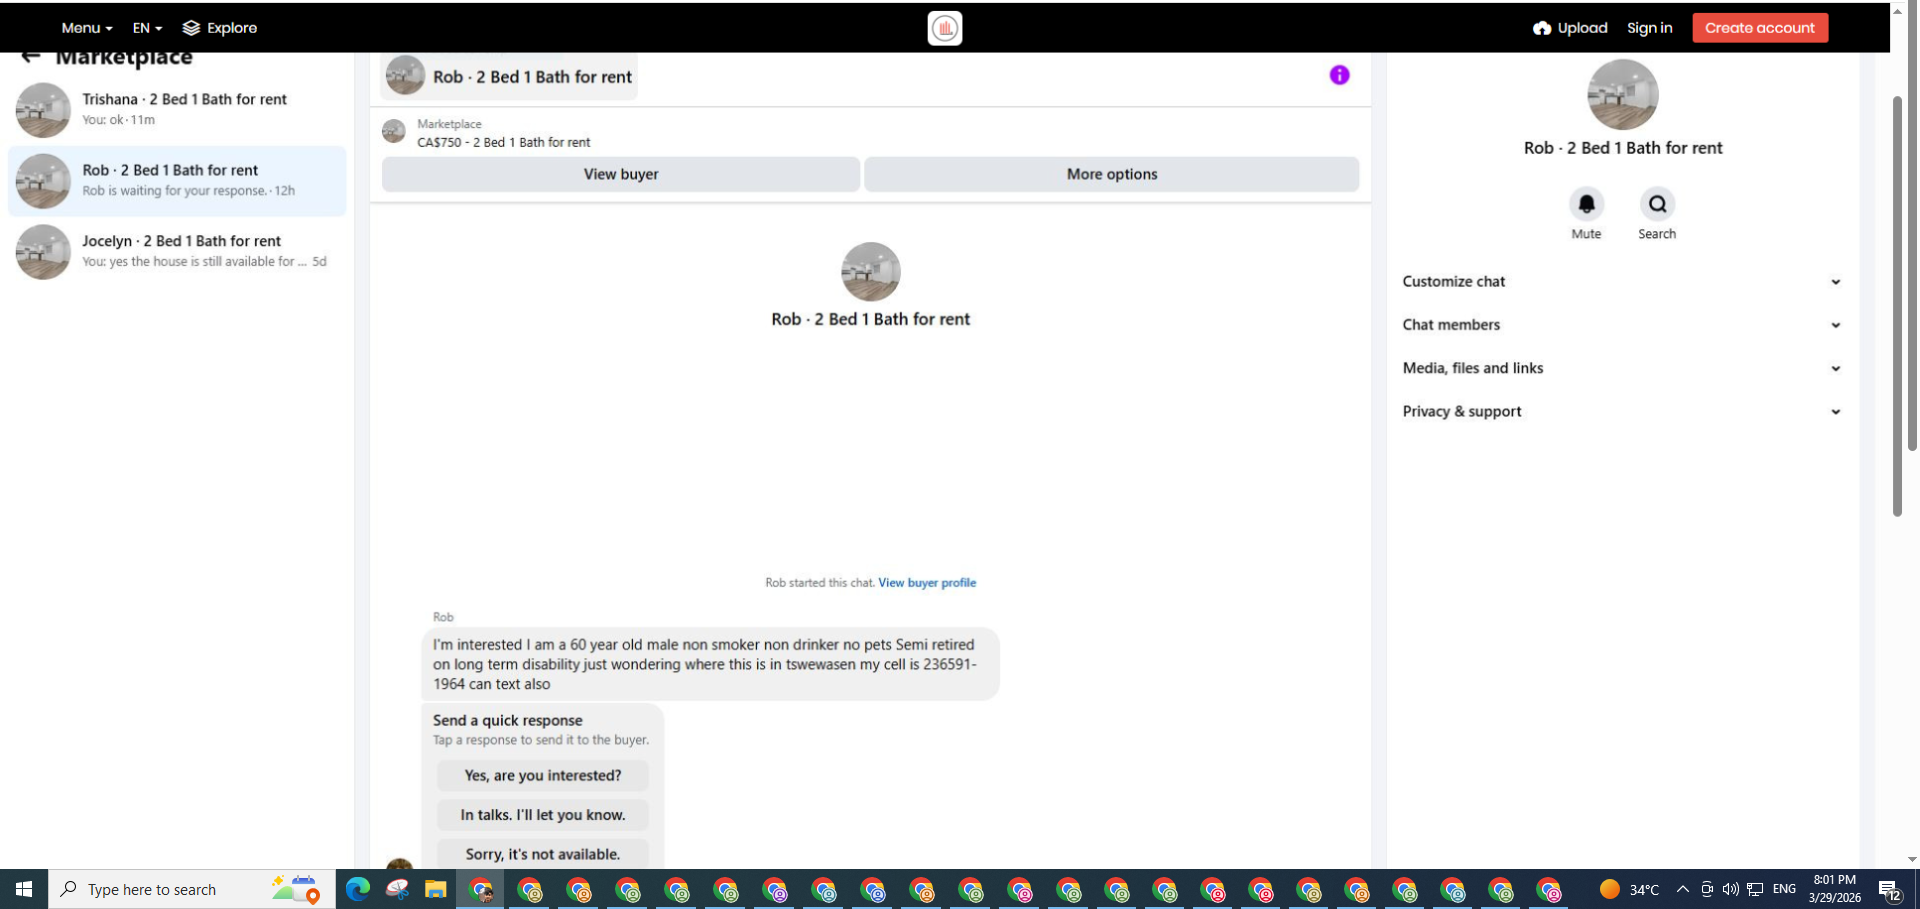1920x909 pixels.
Task: Click the Sign in link
Action: 1650,28
